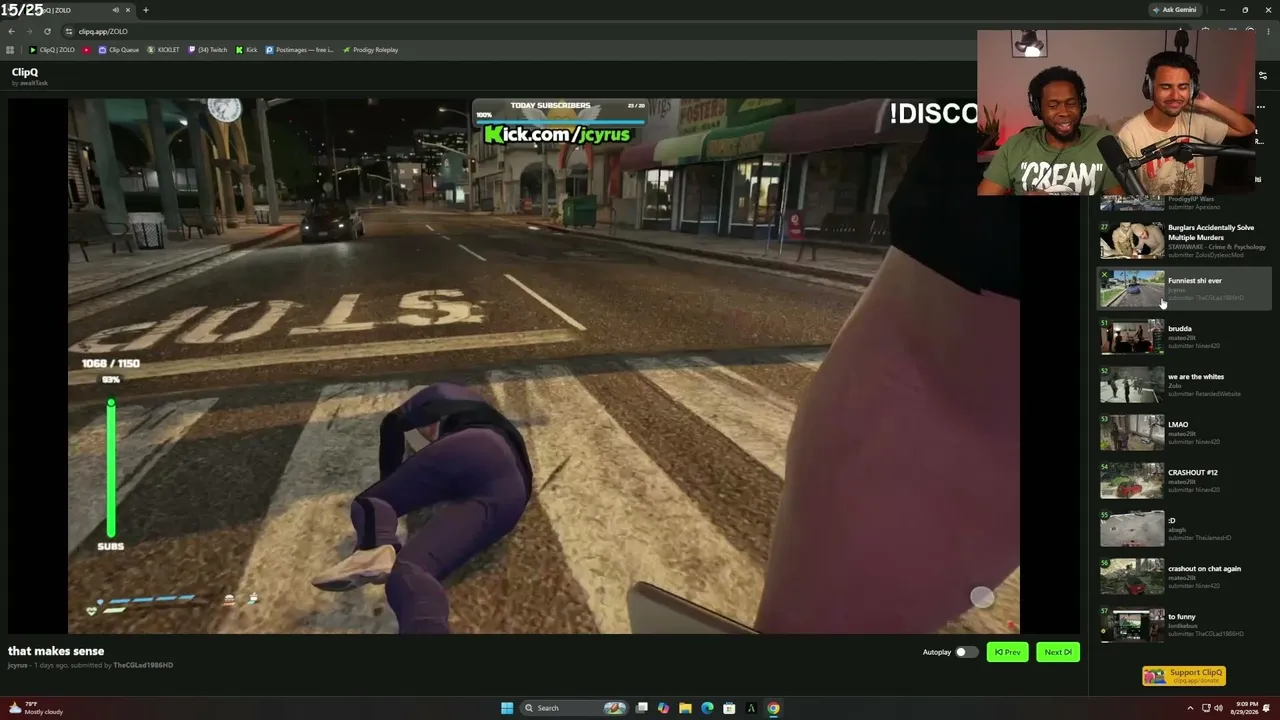Click the ClipQ logo title
This screenshot has width=1280, height=720.
25,72
